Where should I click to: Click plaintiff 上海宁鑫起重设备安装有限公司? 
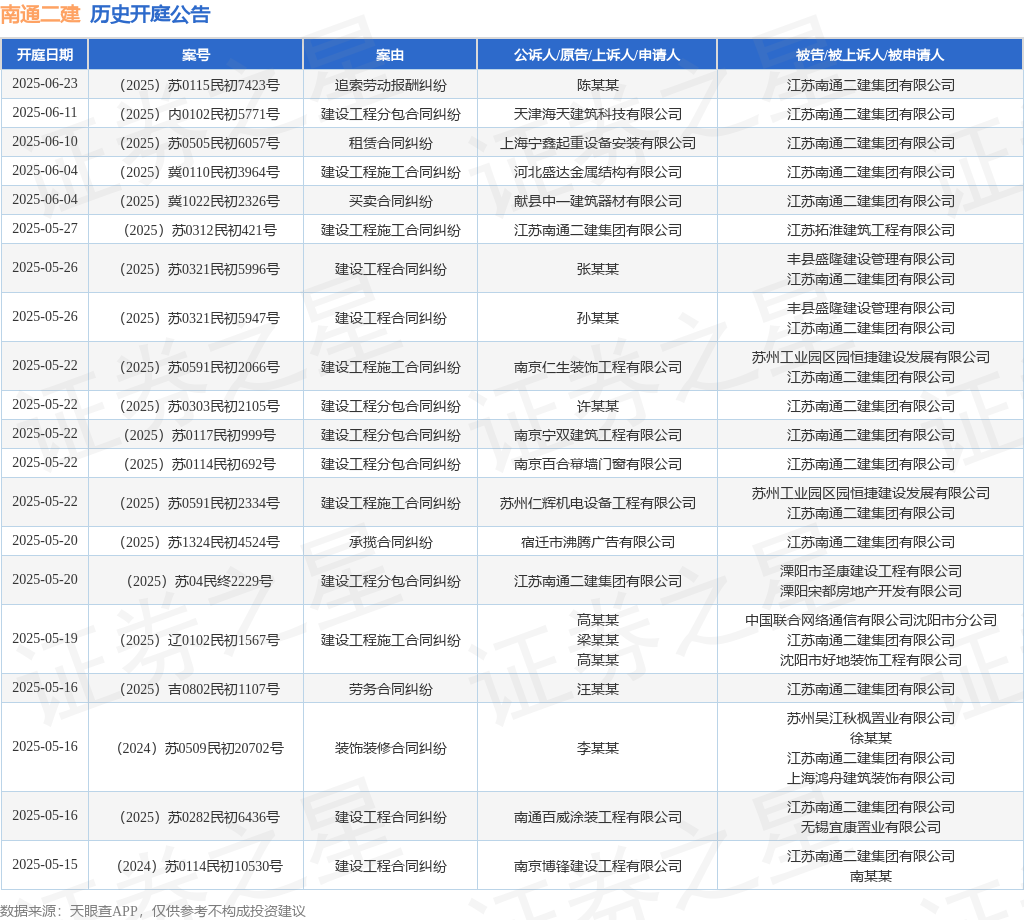click(598, 143)
